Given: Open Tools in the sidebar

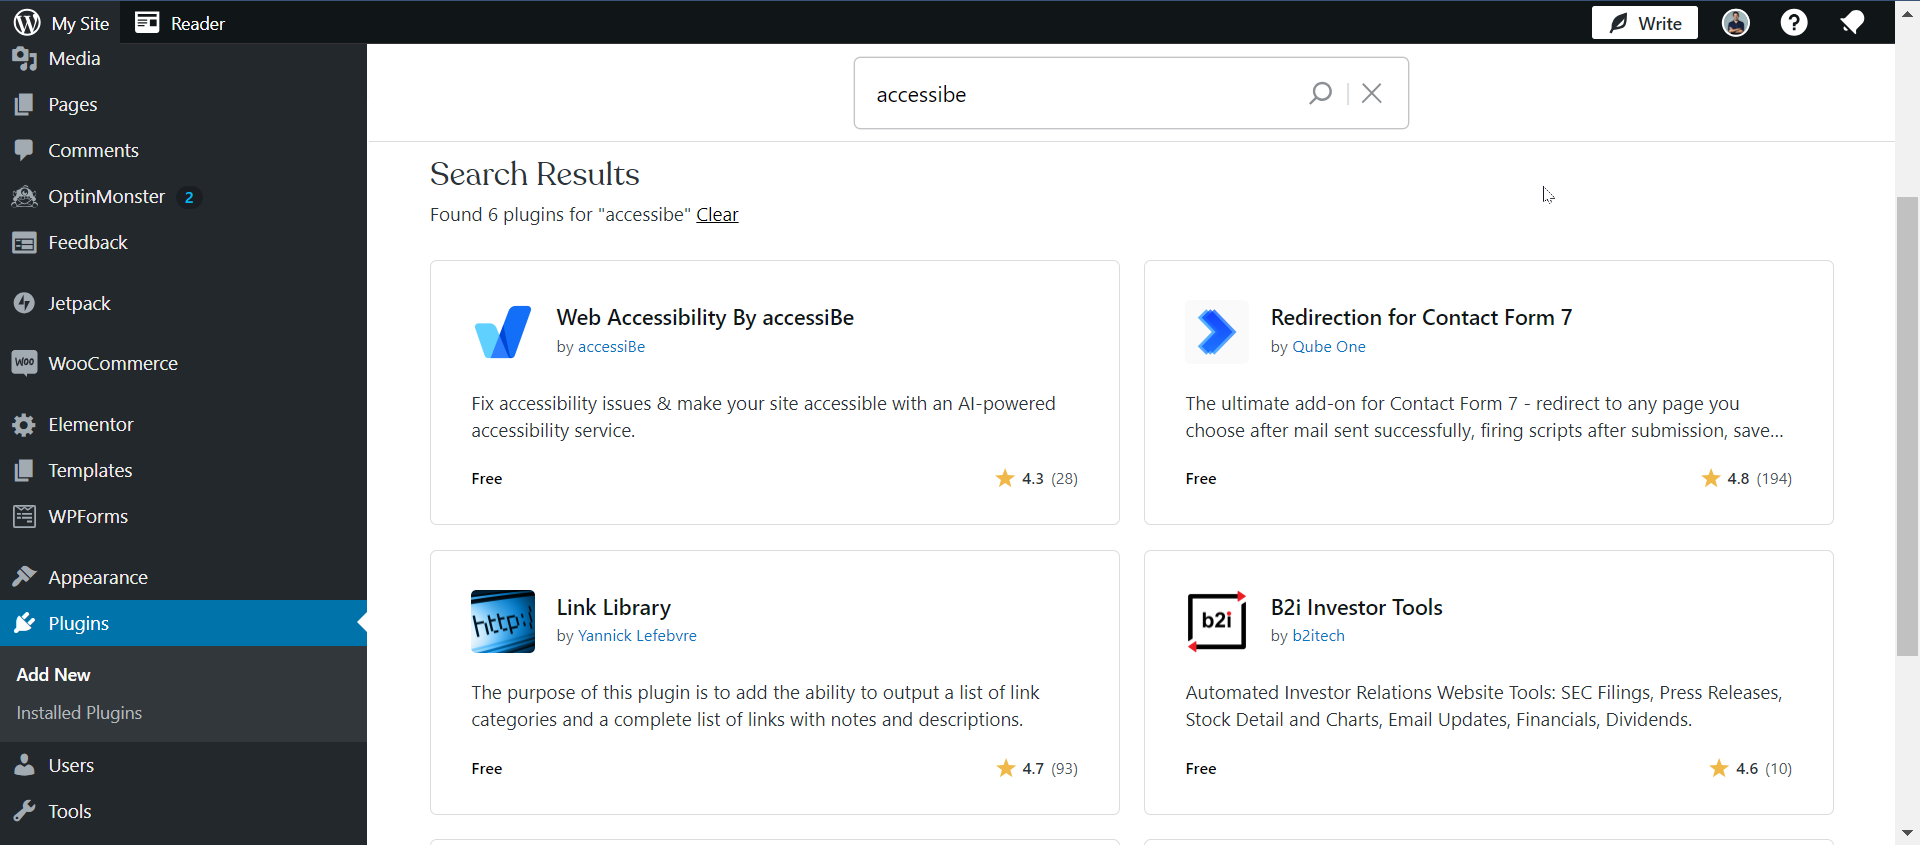Looking at the screenshot, I should coord(183,811).
